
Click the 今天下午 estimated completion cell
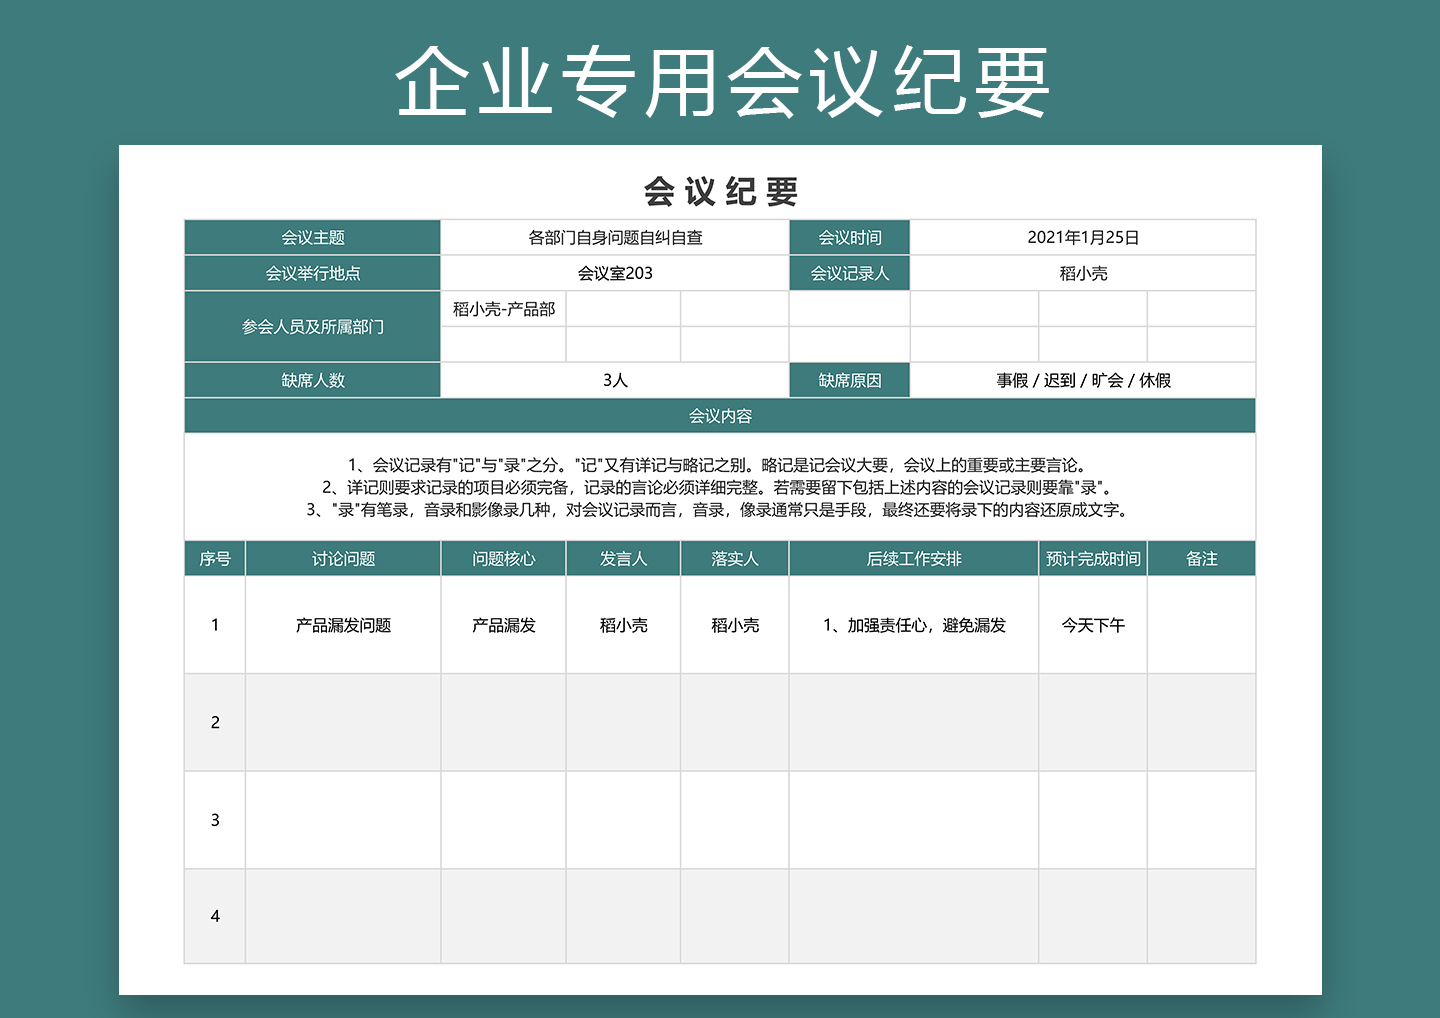click(1092, 625)
